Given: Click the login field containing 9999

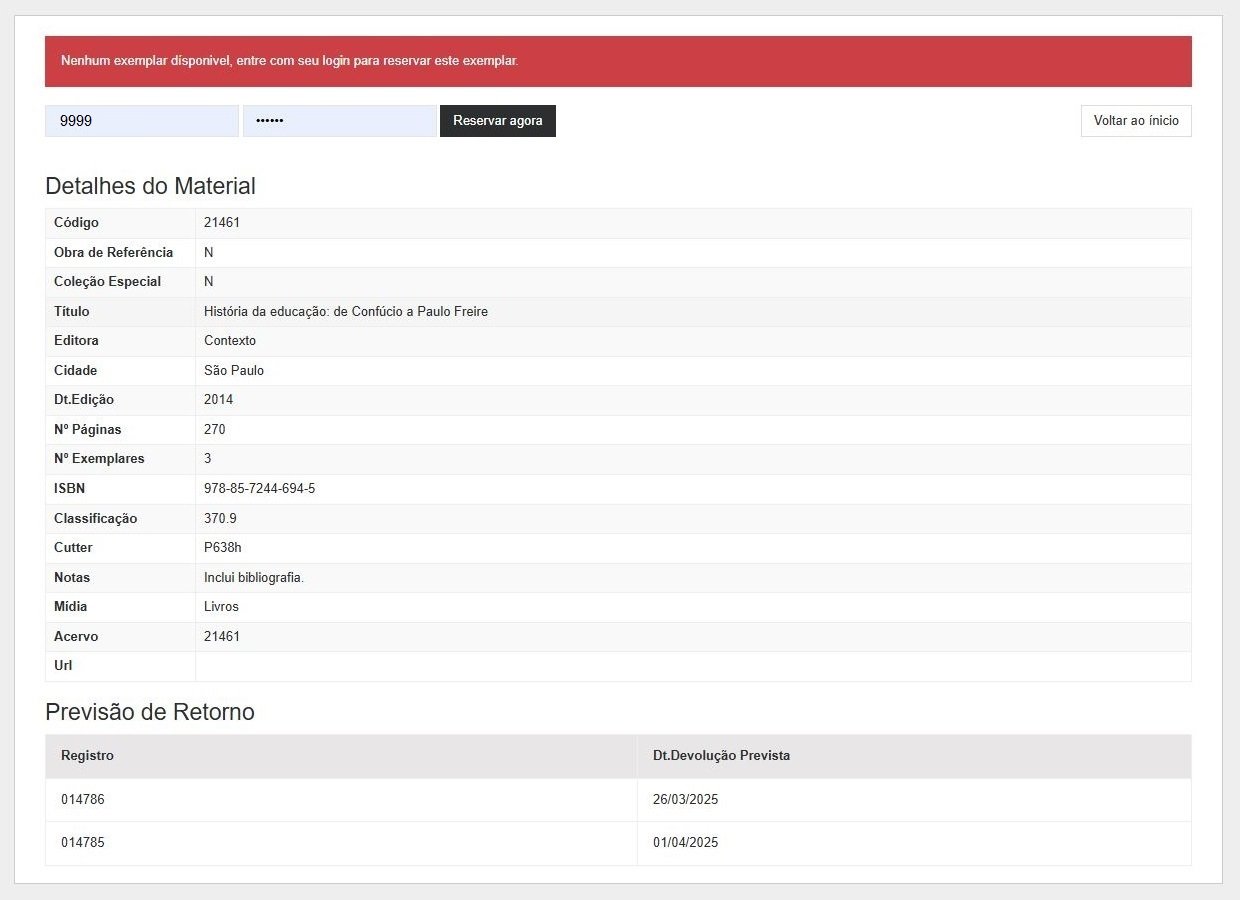Looking at the screenshot, I should 141,121.
